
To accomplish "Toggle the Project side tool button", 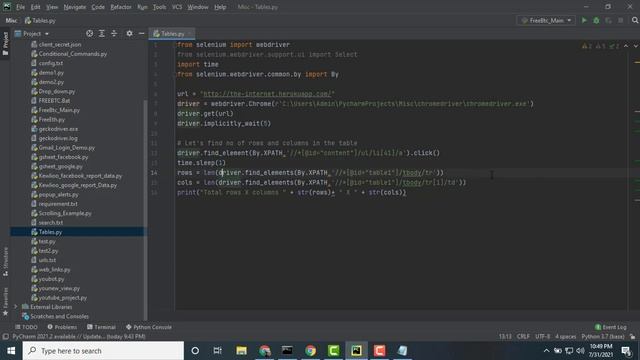I will 5,43.
